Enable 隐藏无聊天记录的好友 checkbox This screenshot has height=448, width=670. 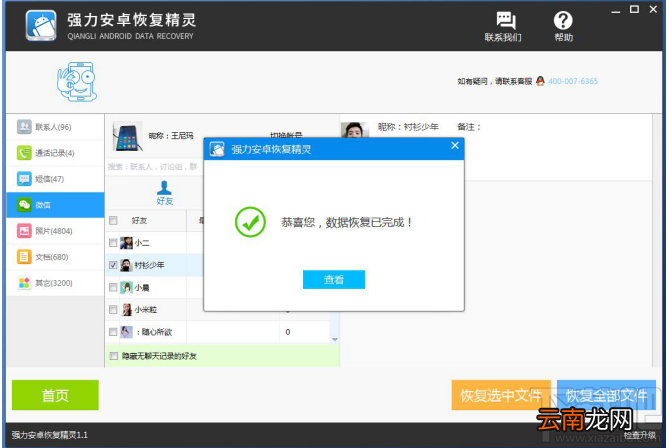pyautogui.click(x=114, y=356)
